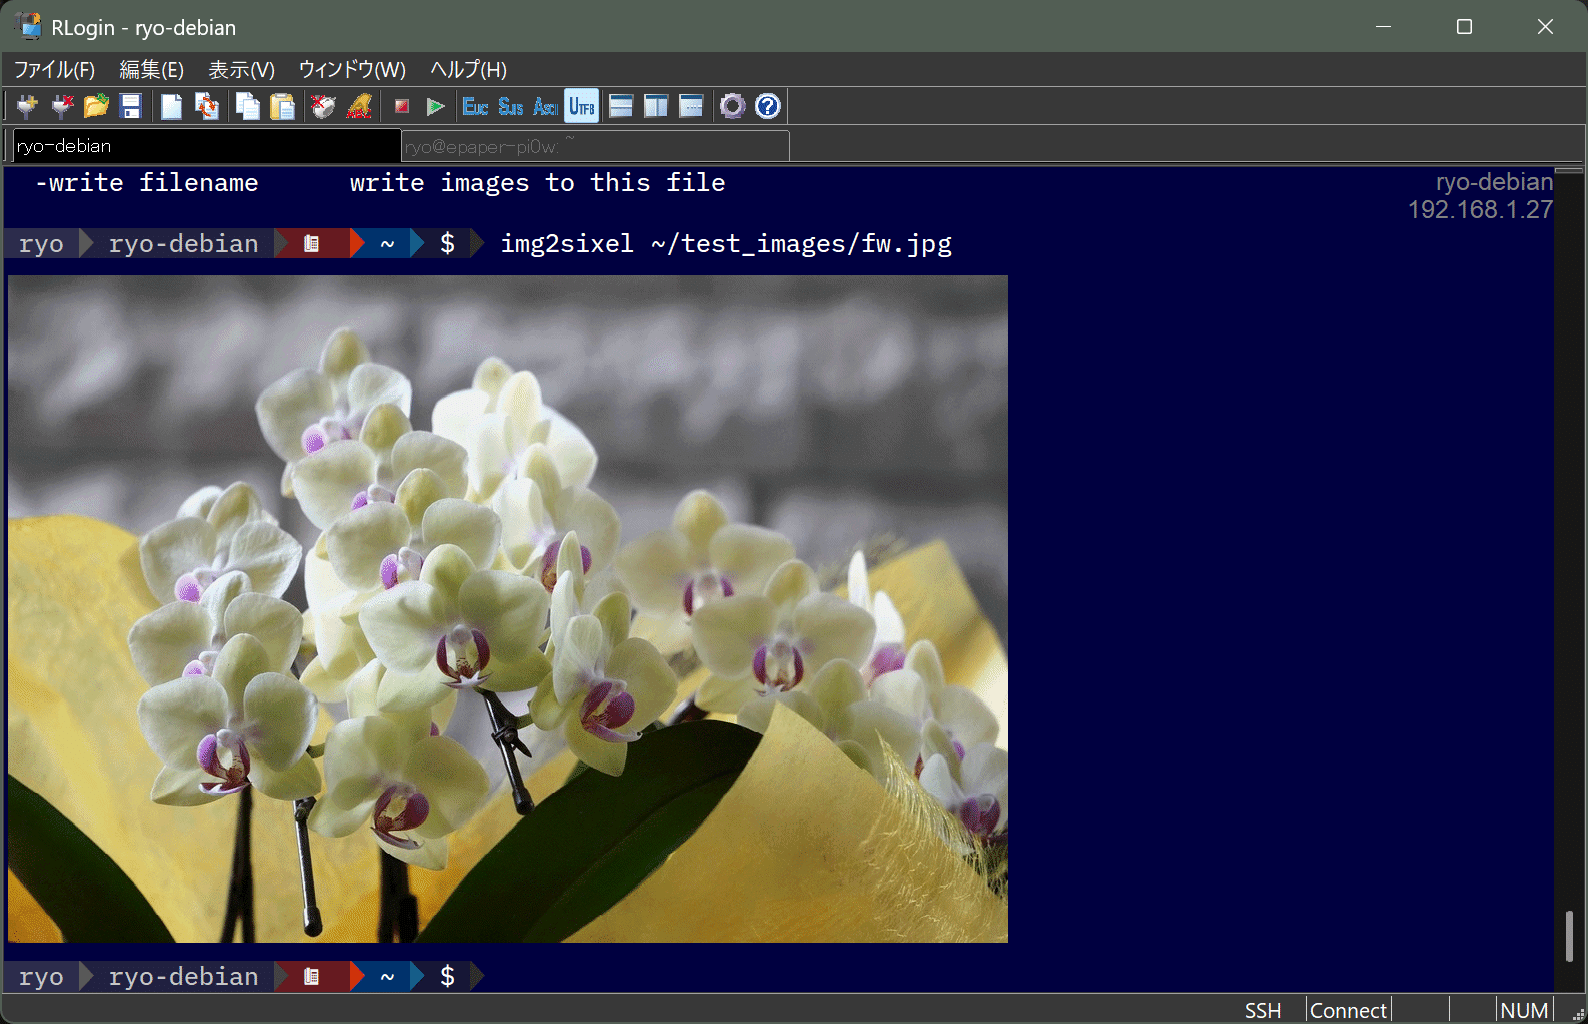Click the third pane layout icon

(x=691, y=106)
